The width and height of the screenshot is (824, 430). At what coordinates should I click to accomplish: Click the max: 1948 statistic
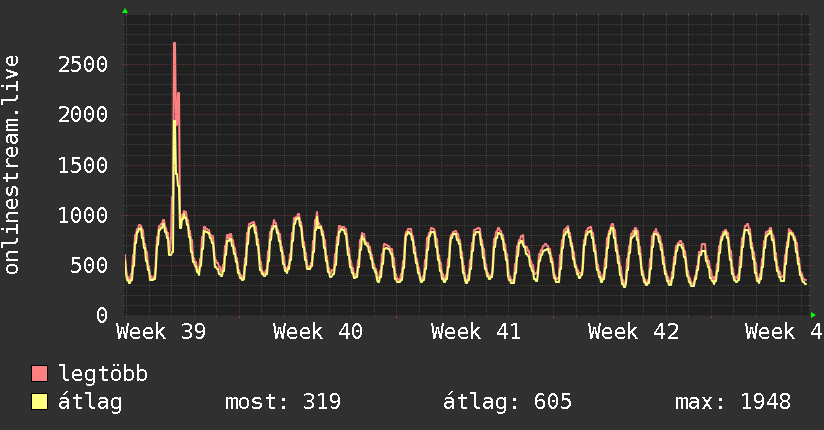[733, 402]
